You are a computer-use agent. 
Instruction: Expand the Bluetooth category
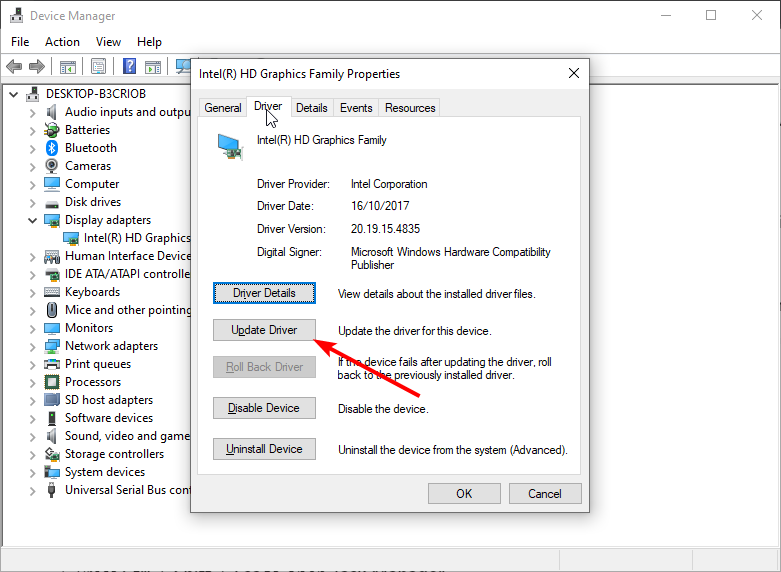[33, 148]
